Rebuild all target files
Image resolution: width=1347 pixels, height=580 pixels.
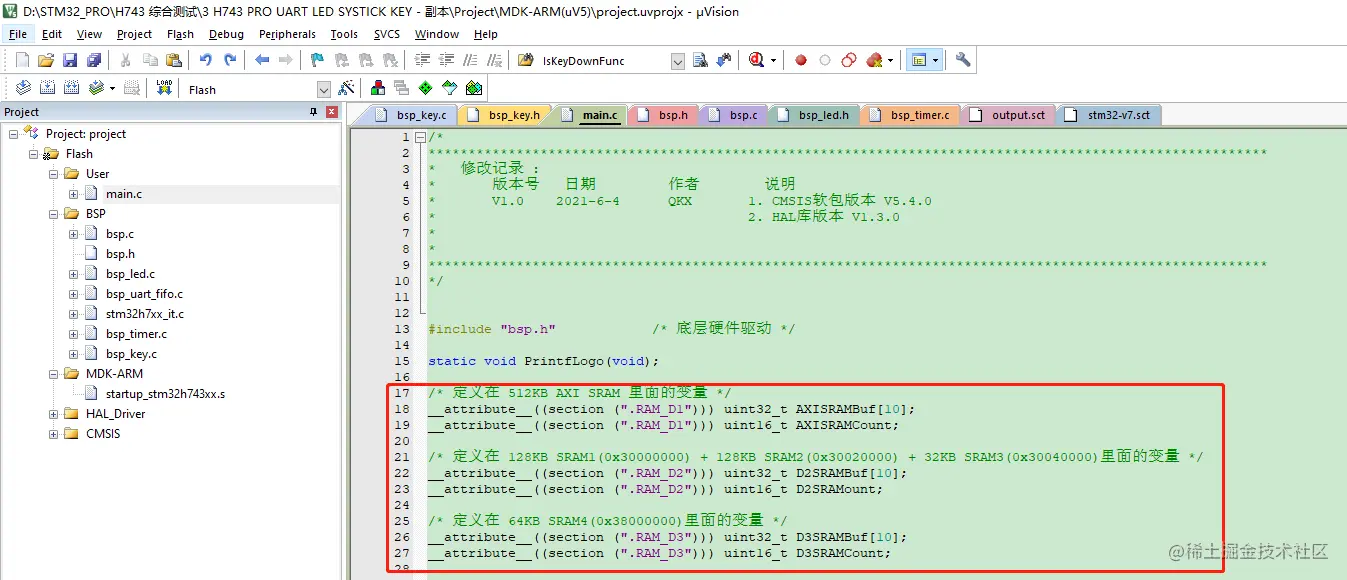[71, 89]
